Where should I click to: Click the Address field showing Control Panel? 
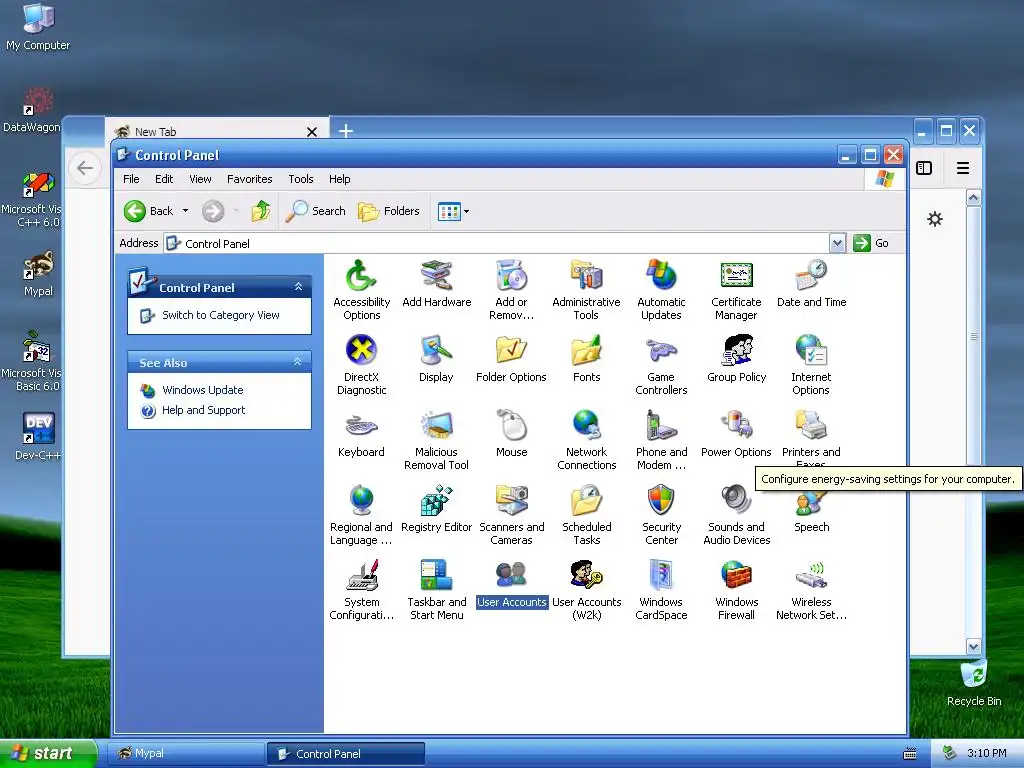[496, 244]
